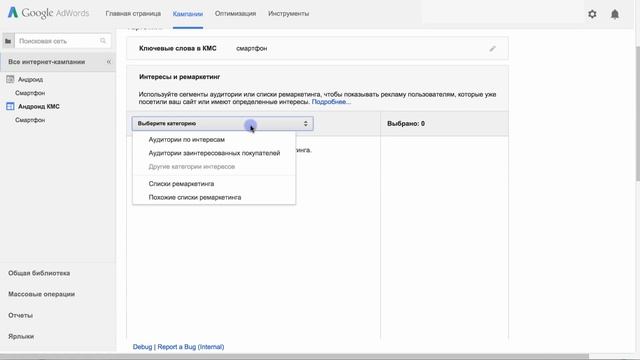Open Отчеты in the sidebar
This screenshot has height=360, width=640.
[x=20, y=316]
